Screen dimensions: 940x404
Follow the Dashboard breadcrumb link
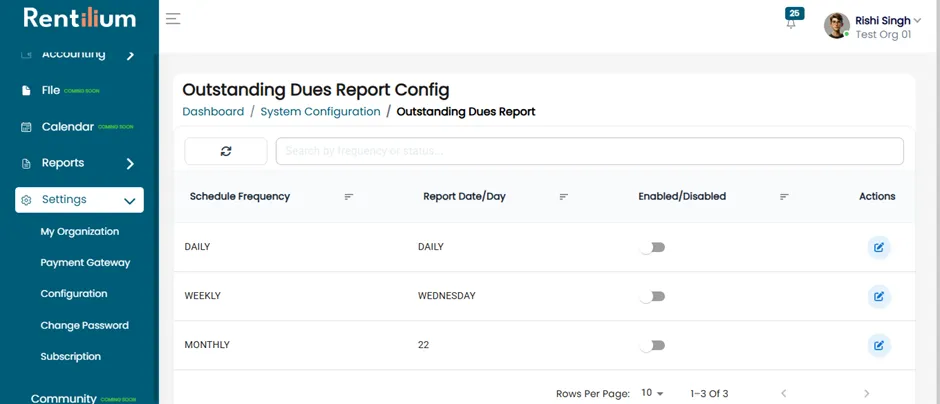click(x=213, y=111)
